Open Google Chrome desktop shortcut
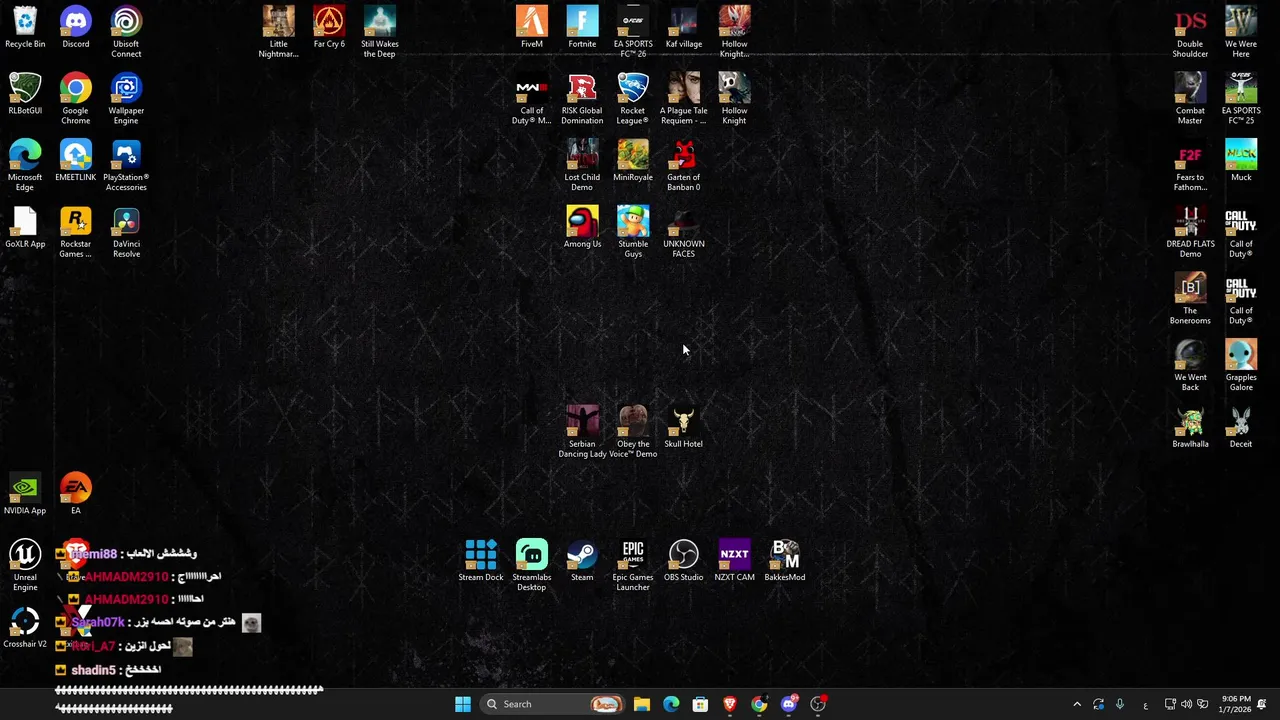This screenshot has height=720, width=1280. click(76, 99)
